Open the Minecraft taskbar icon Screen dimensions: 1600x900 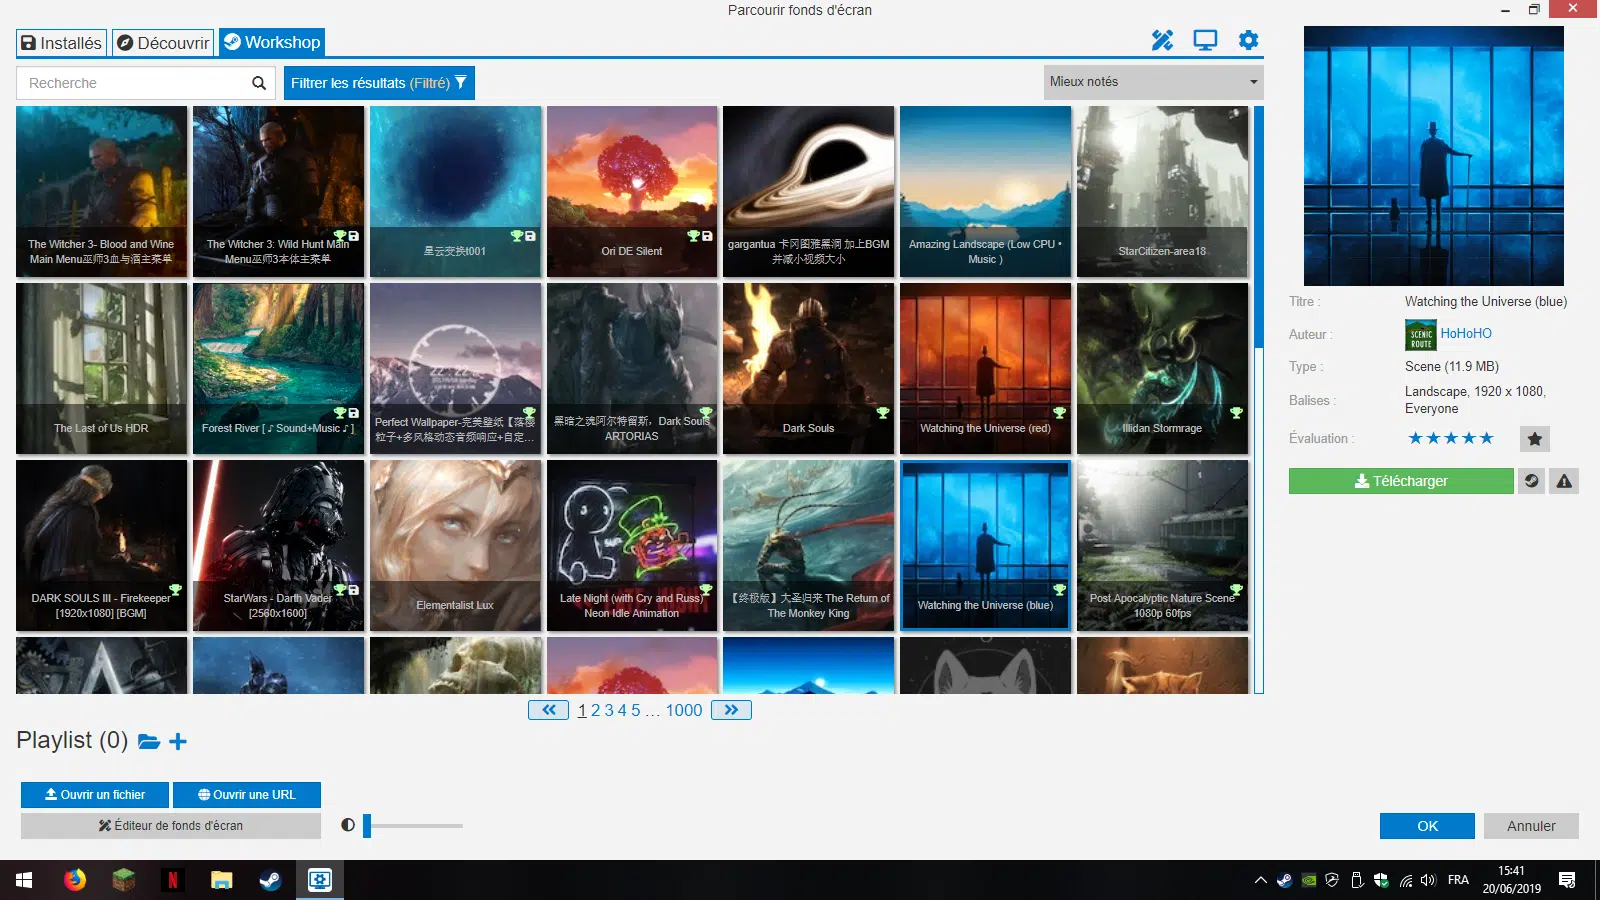124,880
